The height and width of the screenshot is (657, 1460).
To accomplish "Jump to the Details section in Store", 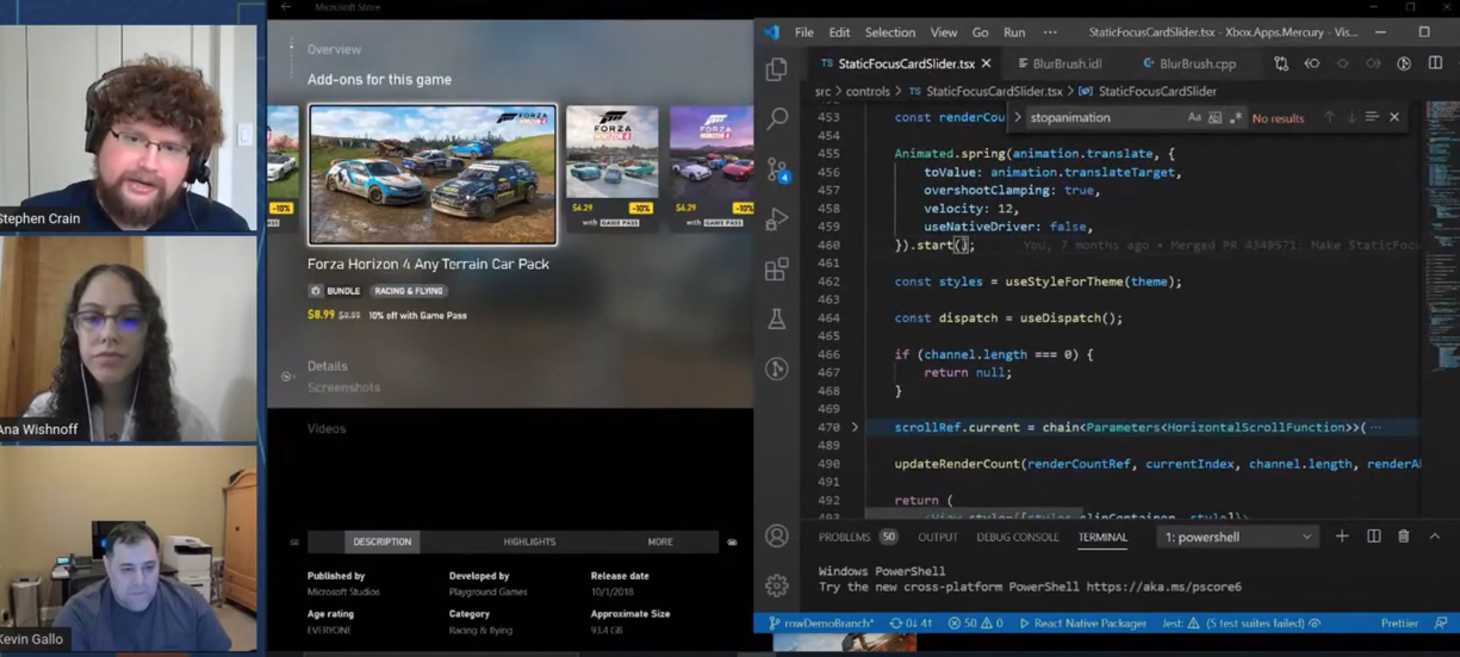I will pyautogui.click(x=327, y=366).
